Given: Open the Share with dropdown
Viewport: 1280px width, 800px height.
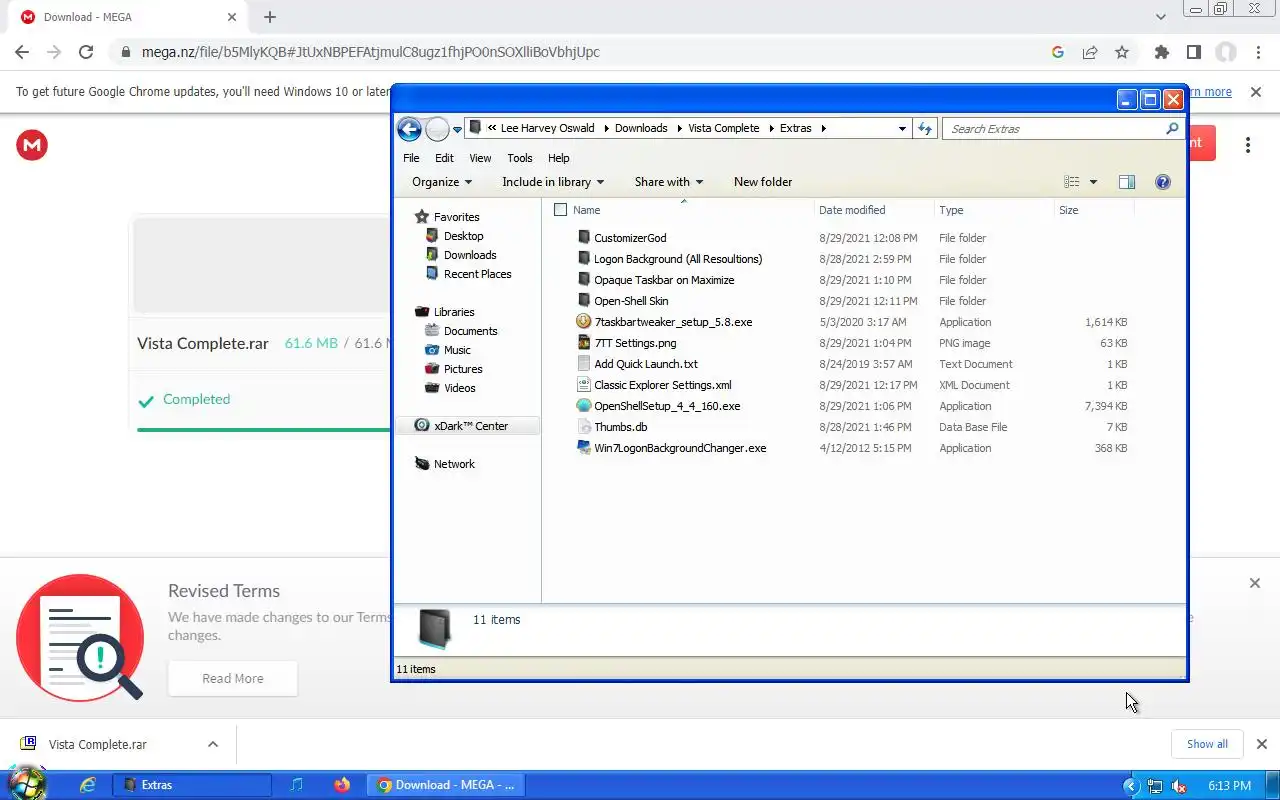Looking at the screenshot, I should click(669, 182).
